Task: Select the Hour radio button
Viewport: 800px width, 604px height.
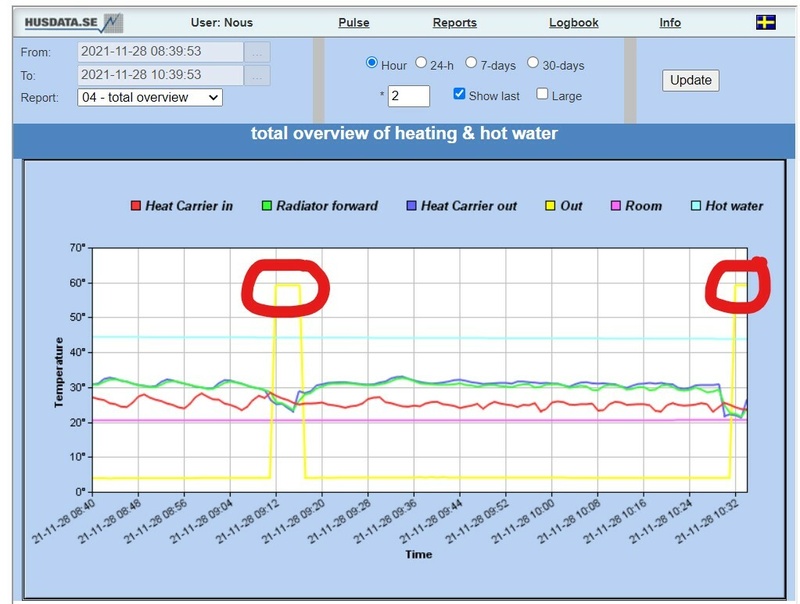Action: tap(371, 63)
